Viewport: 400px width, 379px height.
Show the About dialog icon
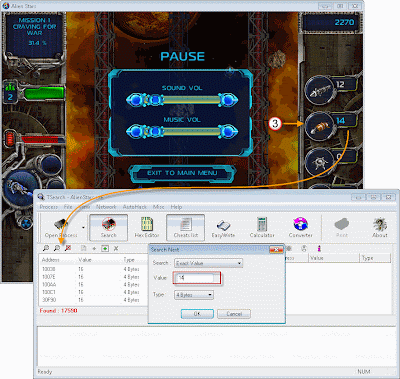380,227
